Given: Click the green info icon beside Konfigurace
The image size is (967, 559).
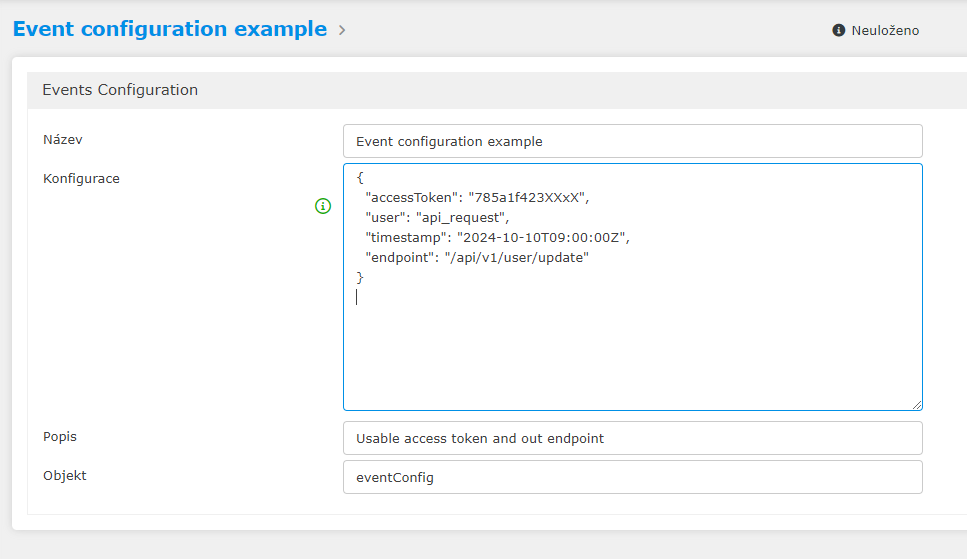Looking at the screenshot, I should [323, 206].
